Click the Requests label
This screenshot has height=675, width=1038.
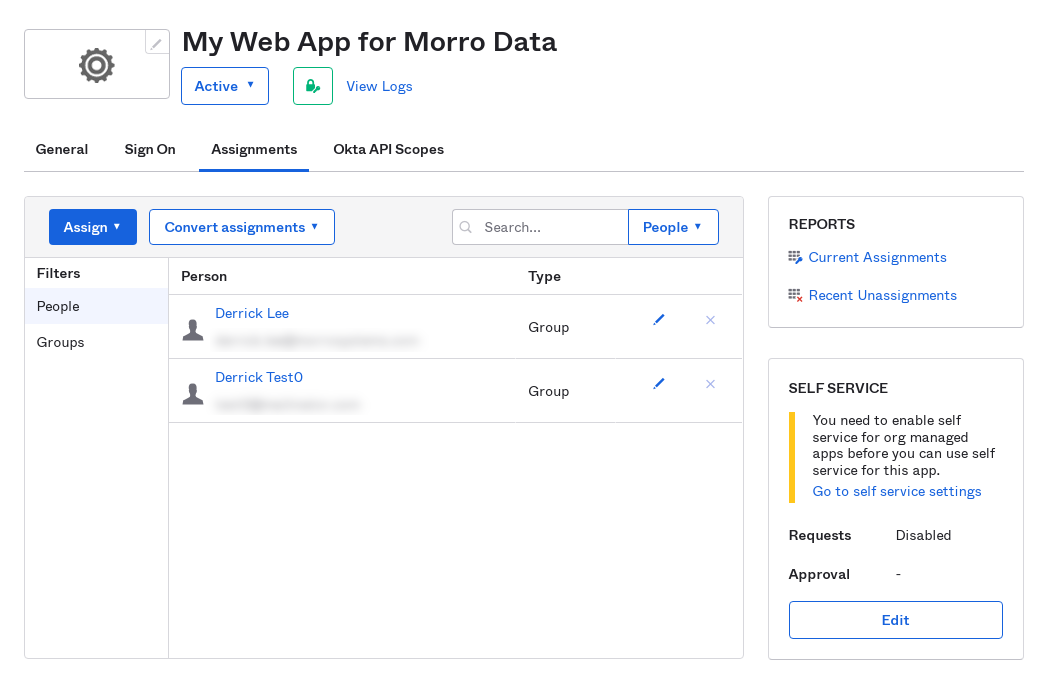point(820,535)
